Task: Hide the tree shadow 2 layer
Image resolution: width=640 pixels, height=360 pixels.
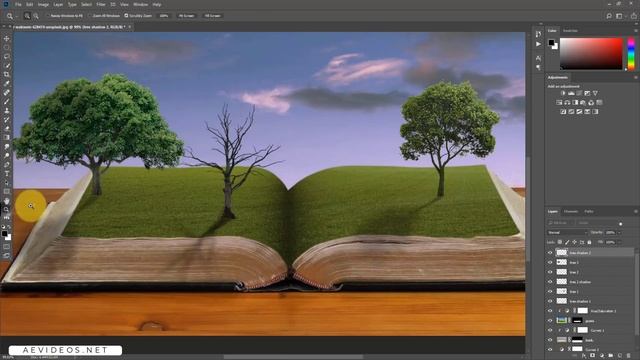Action: coord(550,253)
